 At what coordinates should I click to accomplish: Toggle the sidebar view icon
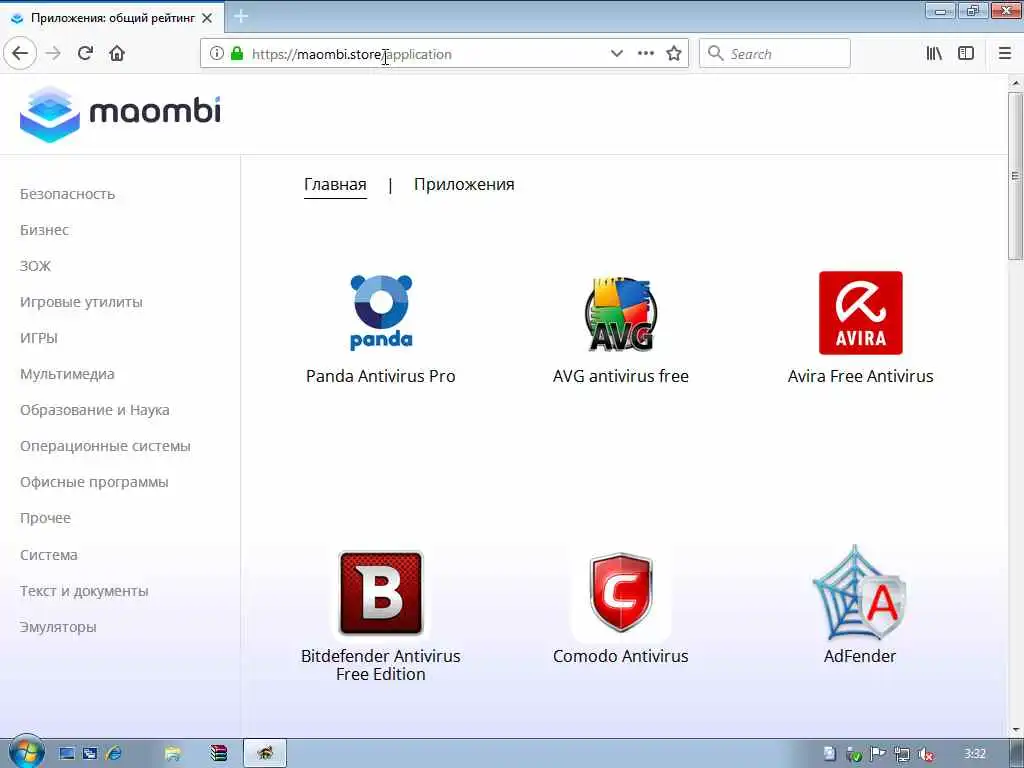[966, 54]
